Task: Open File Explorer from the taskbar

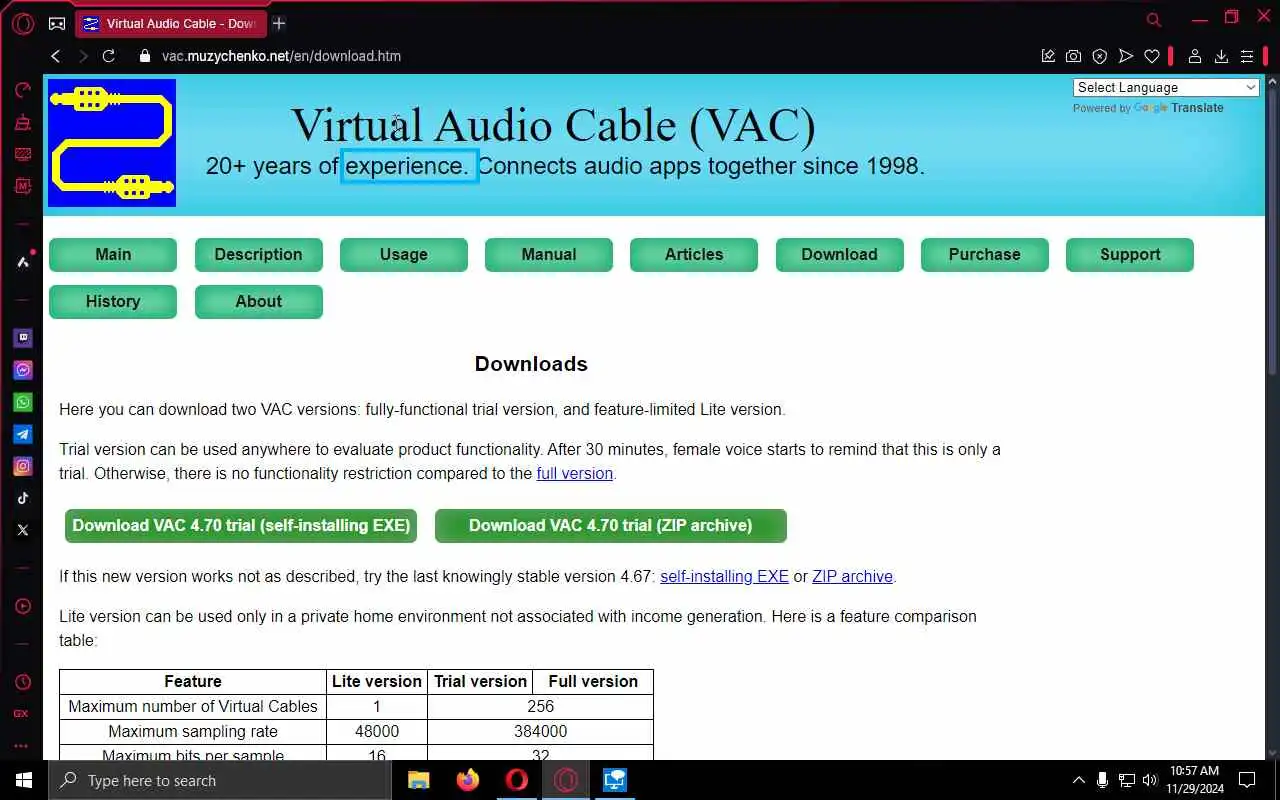Action: click(418, 780)
